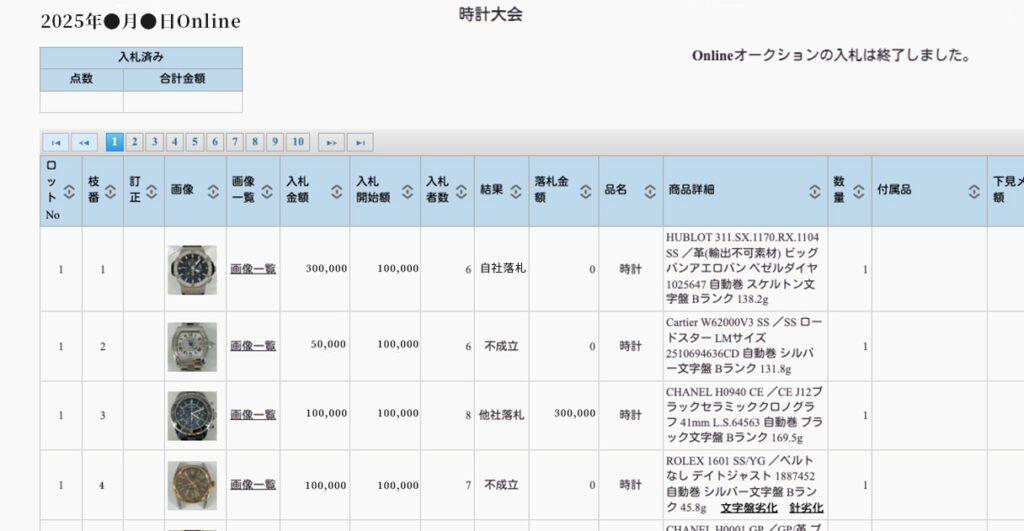The width and height of the screenshot is (1024, 531).
Task: Click the previous page arrow icon
Action: 84,142
